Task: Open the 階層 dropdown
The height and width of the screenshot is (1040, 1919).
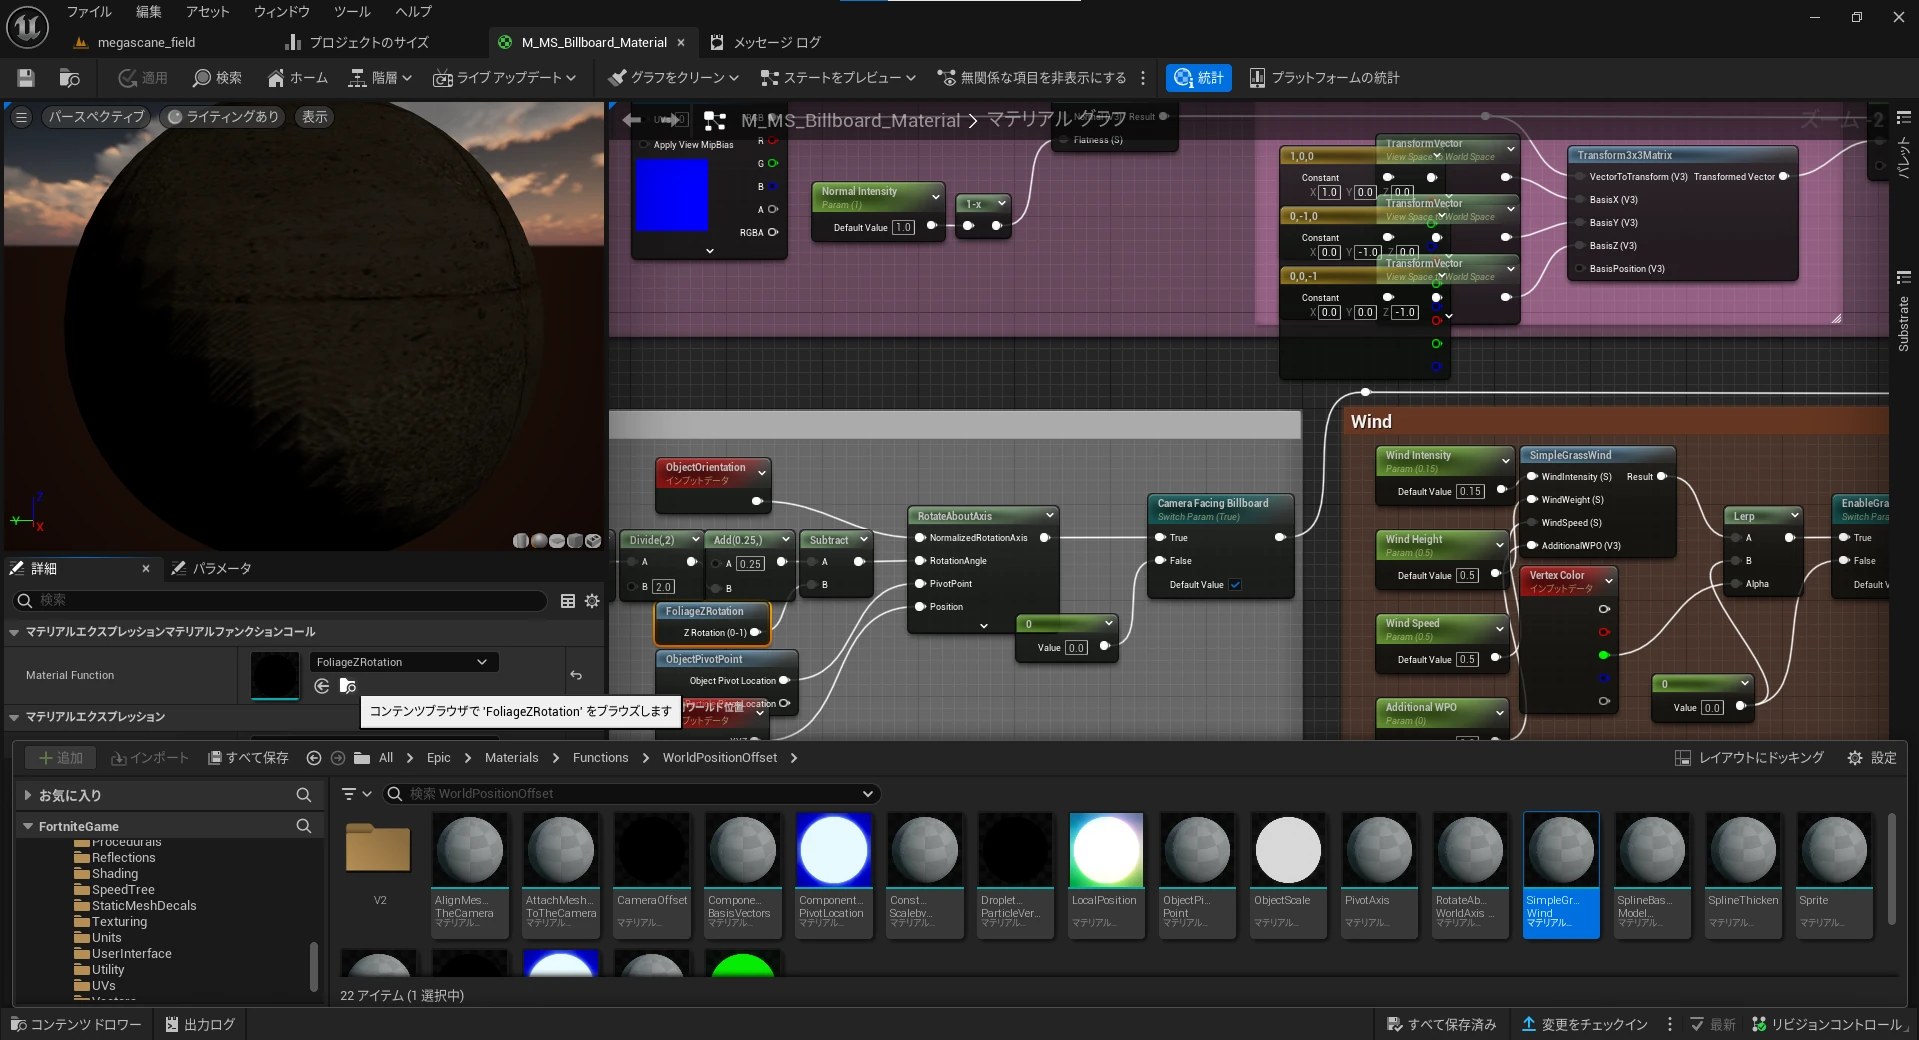Action: [380, 78]
